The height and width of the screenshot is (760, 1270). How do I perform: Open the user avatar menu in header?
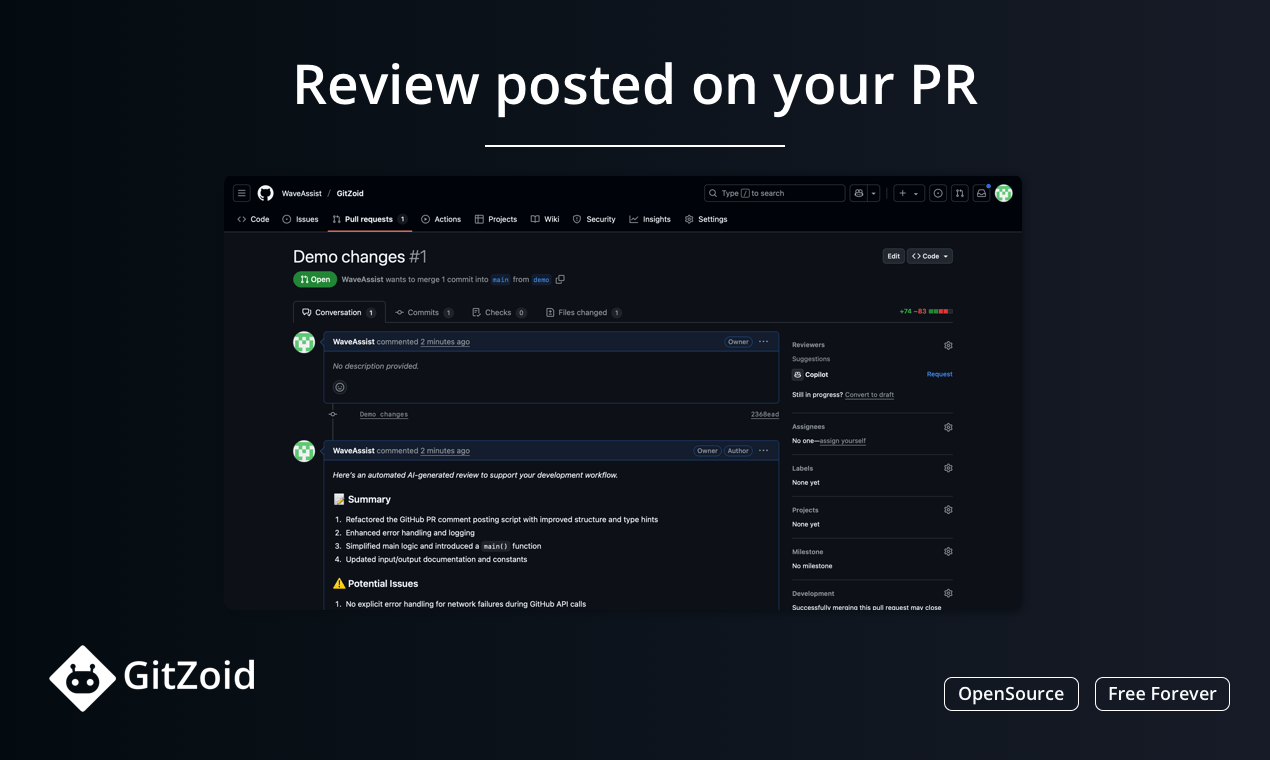coord(1003,193)
